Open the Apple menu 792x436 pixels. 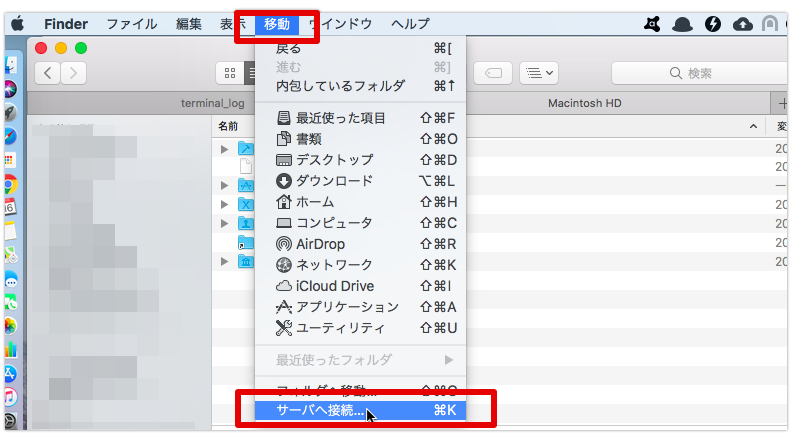click(x=17, y=24)
